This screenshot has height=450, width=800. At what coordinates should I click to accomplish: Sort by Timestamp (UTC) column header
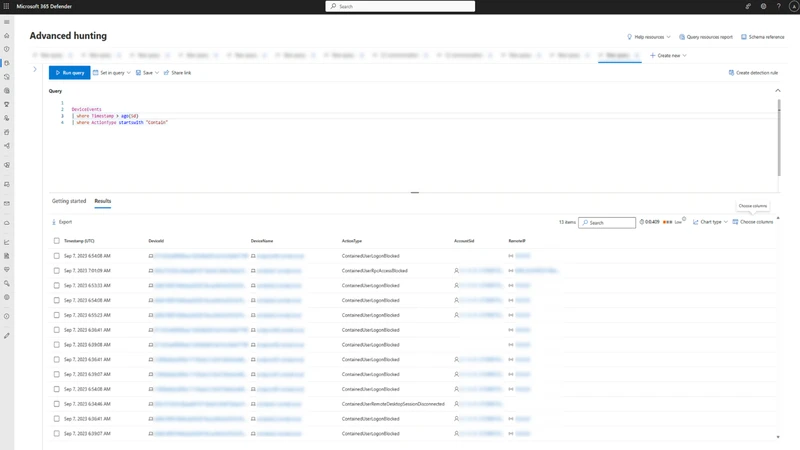tap(79, 241)
